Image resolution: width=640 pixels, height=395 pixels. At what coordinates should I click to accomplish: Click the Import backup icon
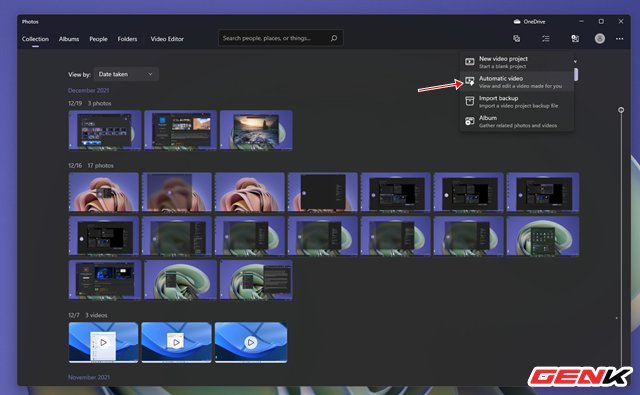pos(470,101)
